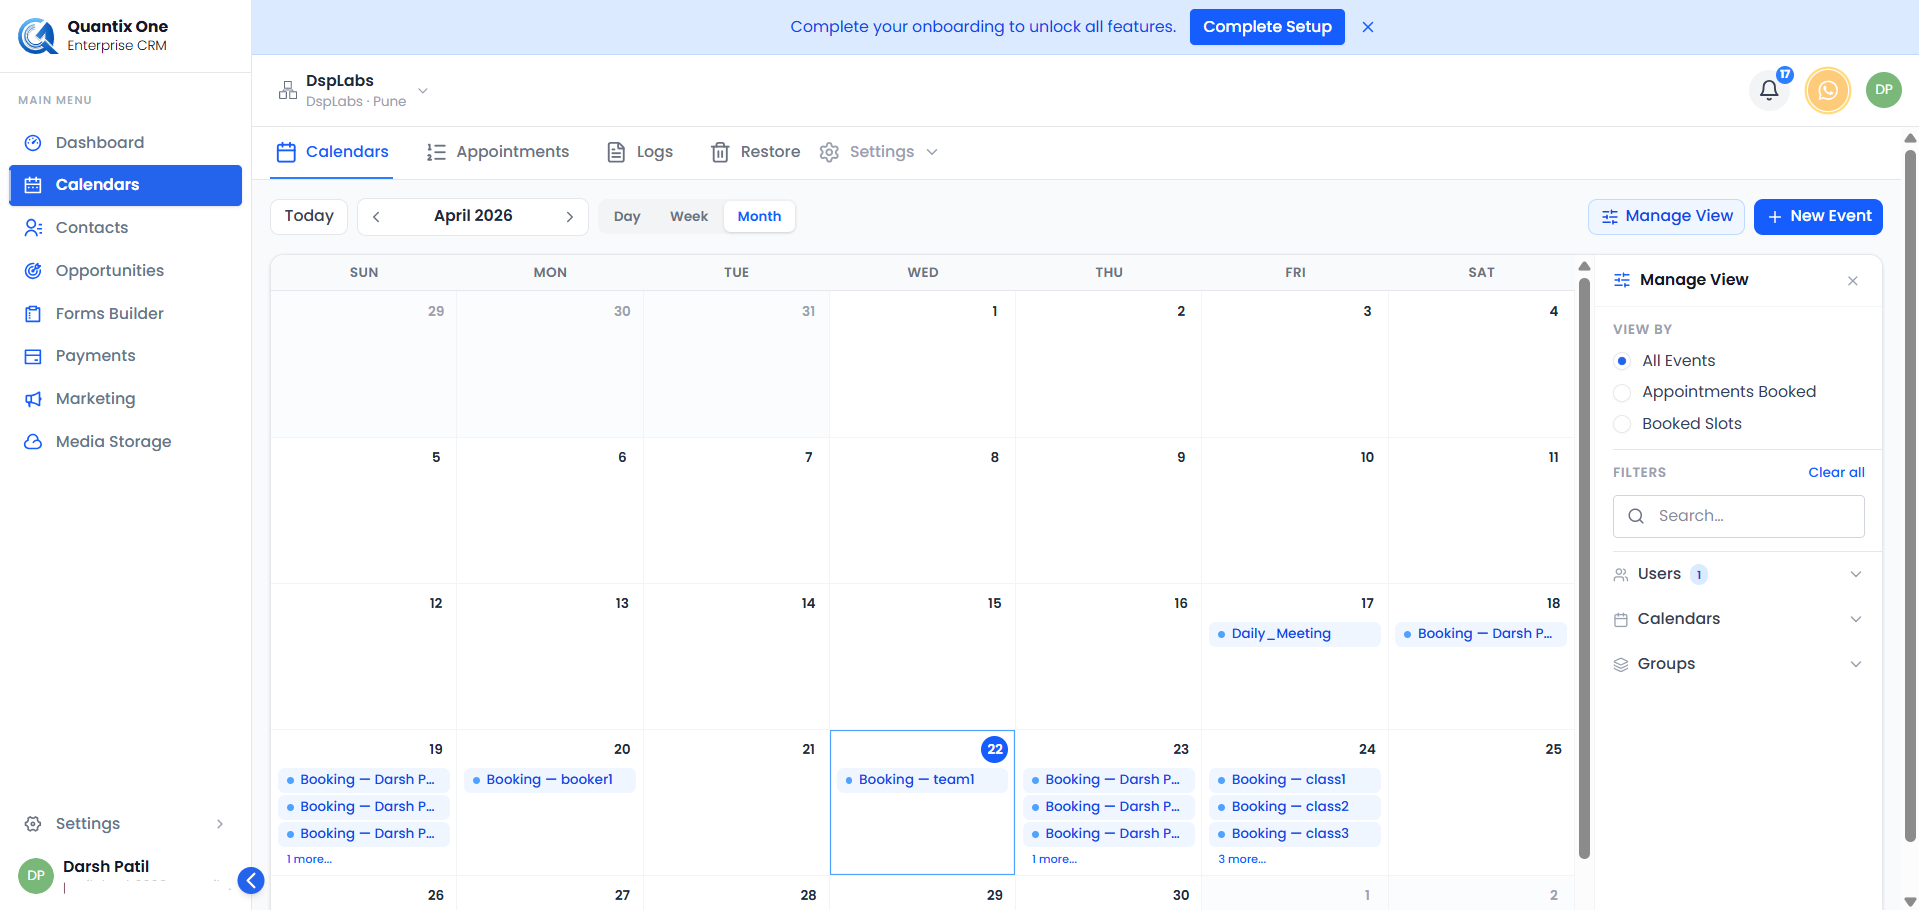Click the Quantix One logo
This screenshot has height=910, width=1919.
click(x=38, y=36)
